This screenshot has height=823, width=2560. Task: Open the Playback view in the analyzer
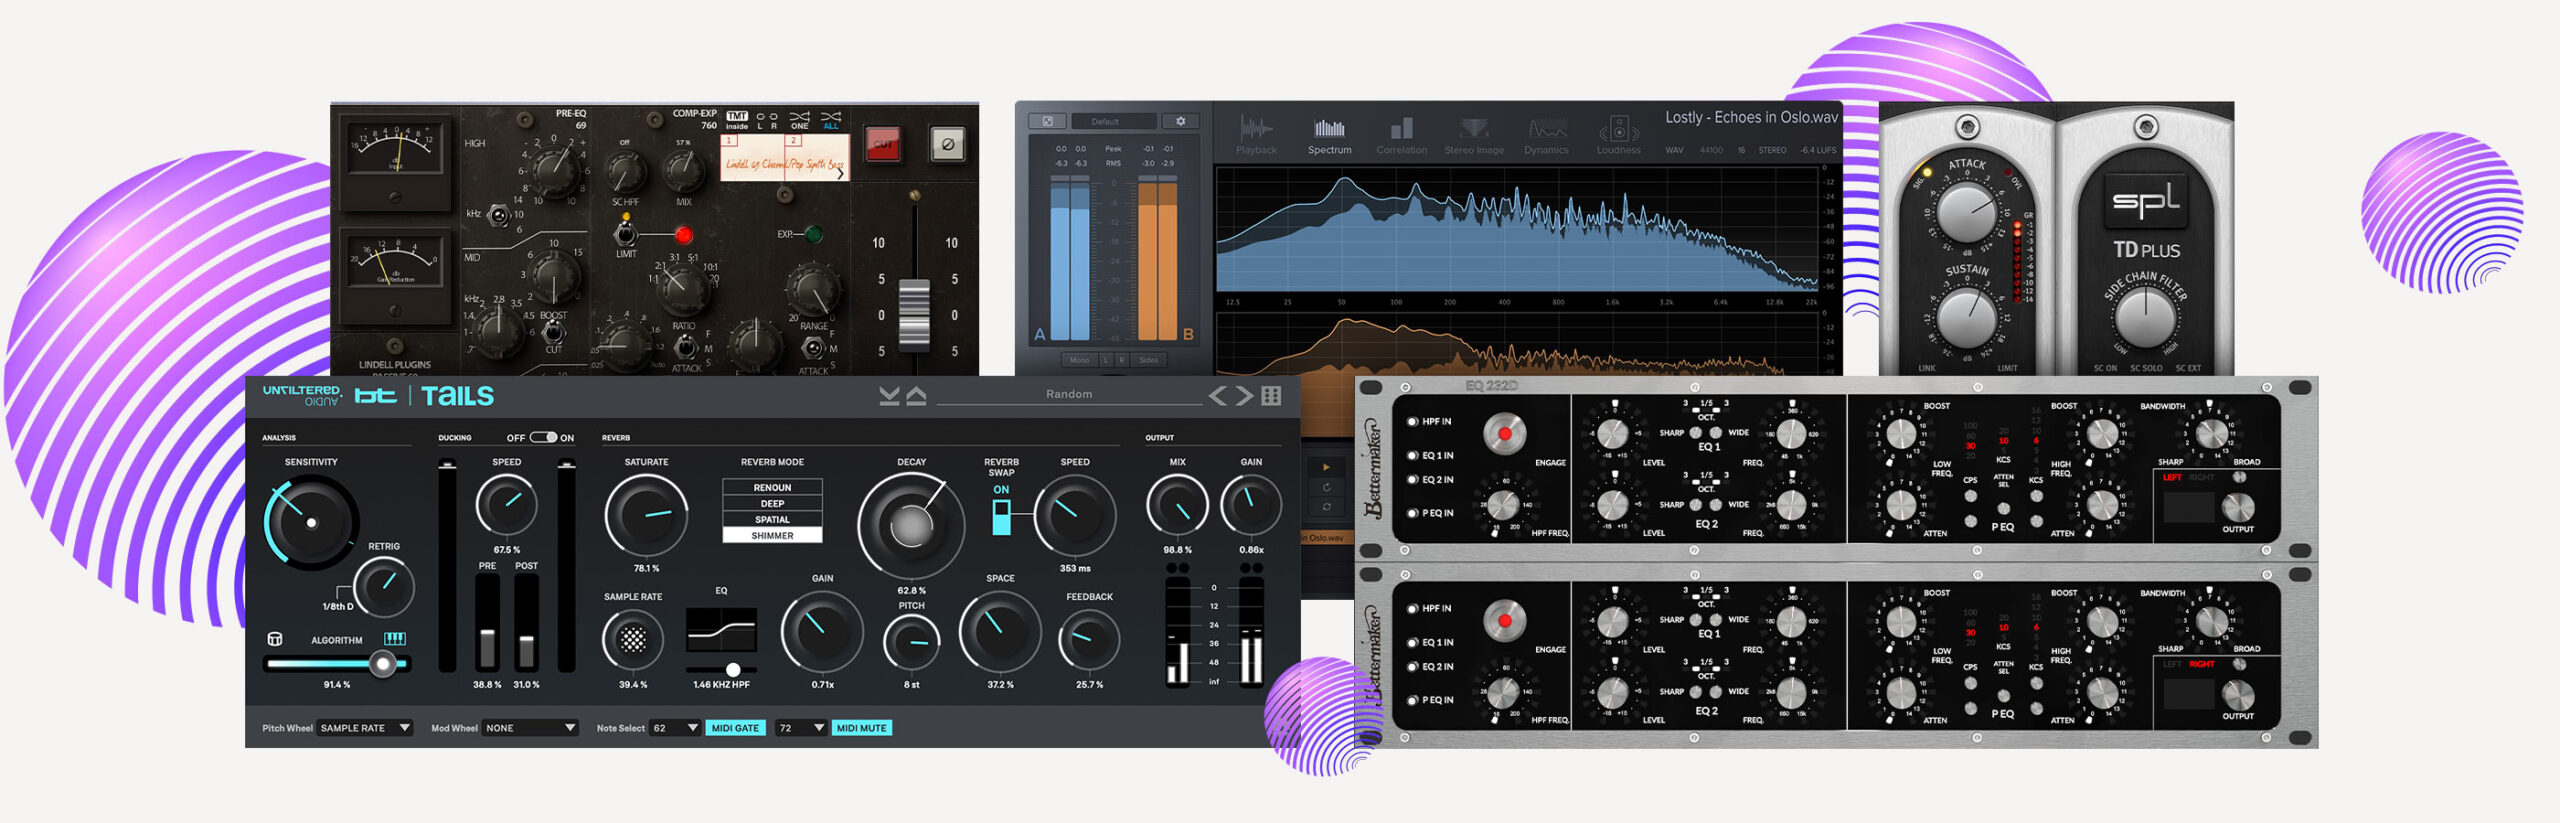1256,136
